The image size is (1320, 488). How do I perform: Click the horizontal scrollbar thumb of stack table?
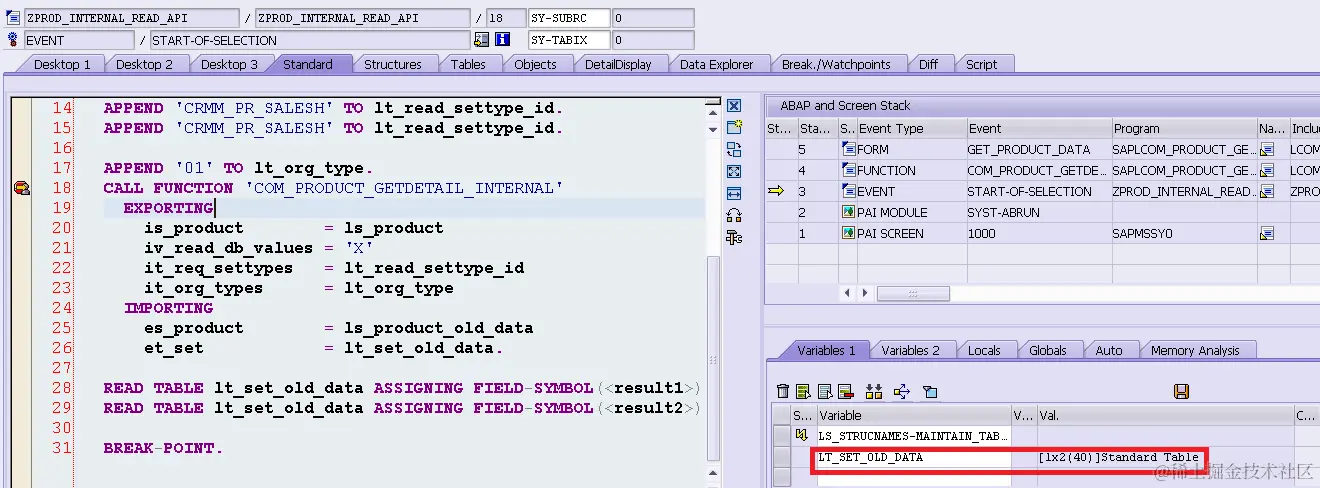click(913, 293)
